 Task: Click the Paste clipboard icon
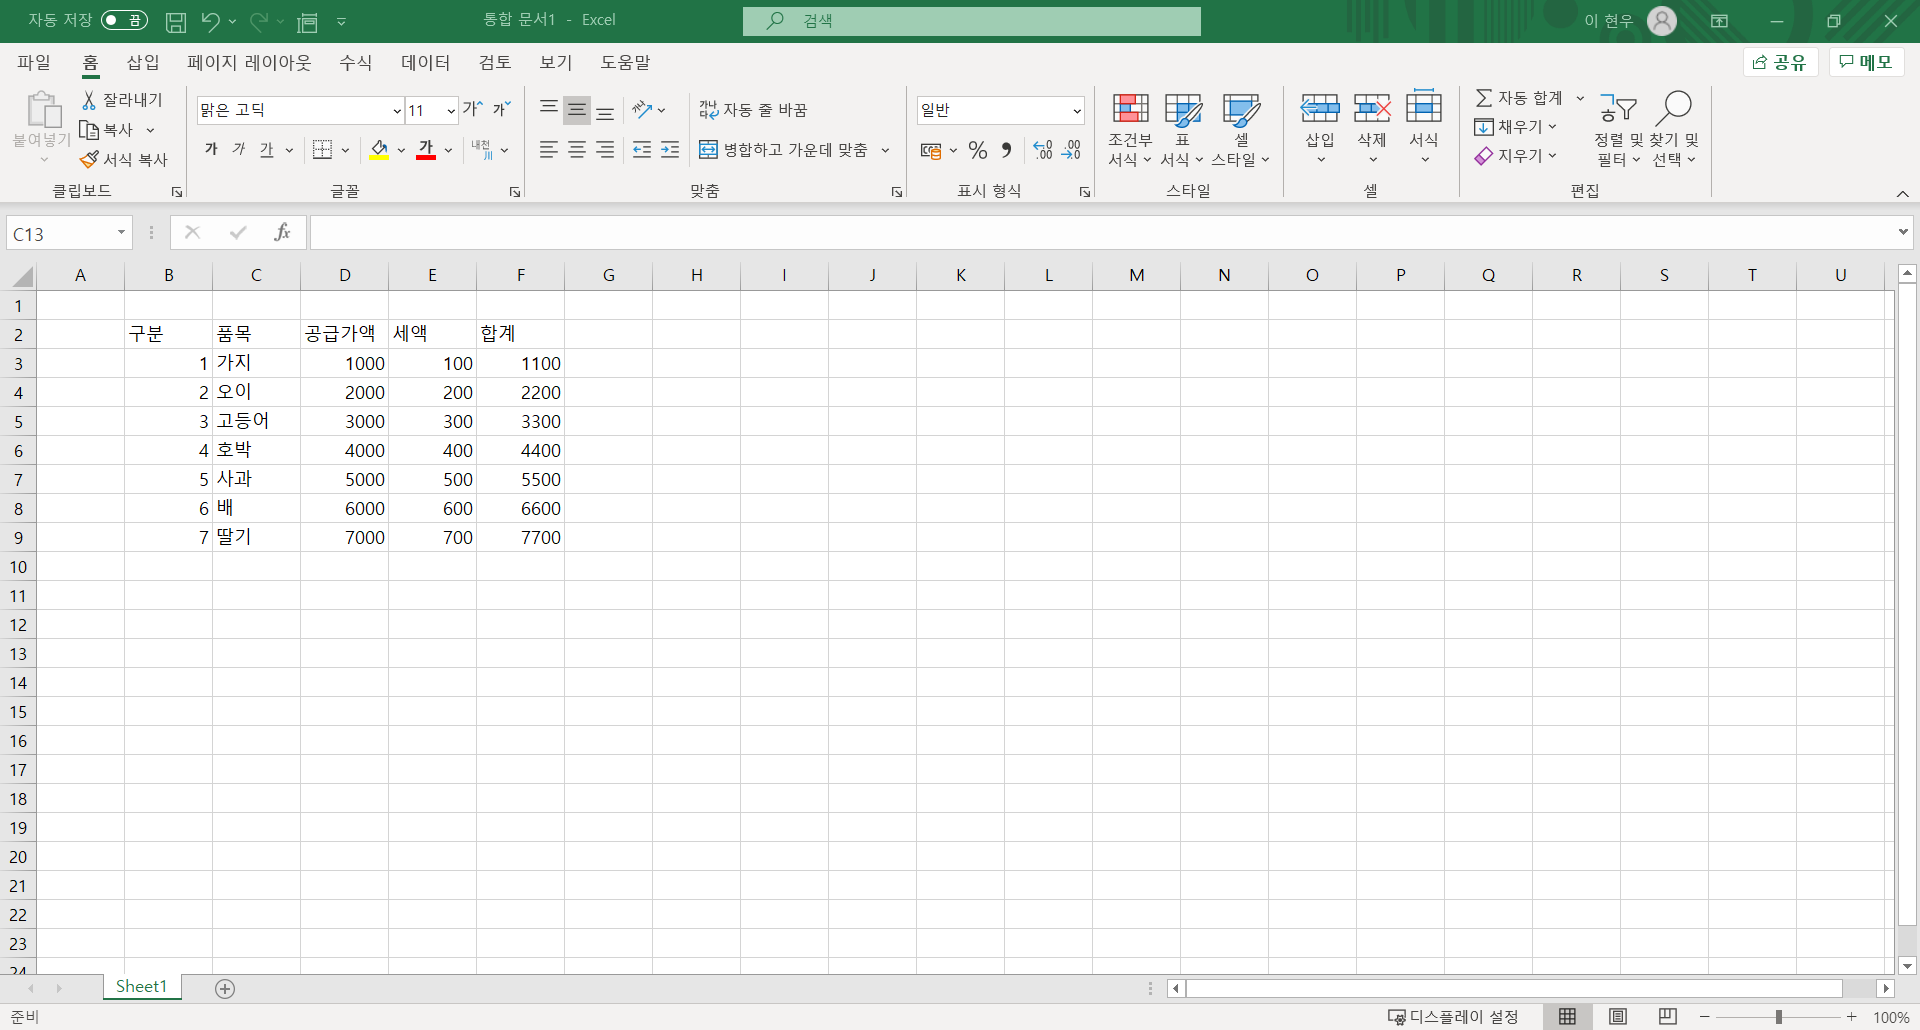click(42, 110)
